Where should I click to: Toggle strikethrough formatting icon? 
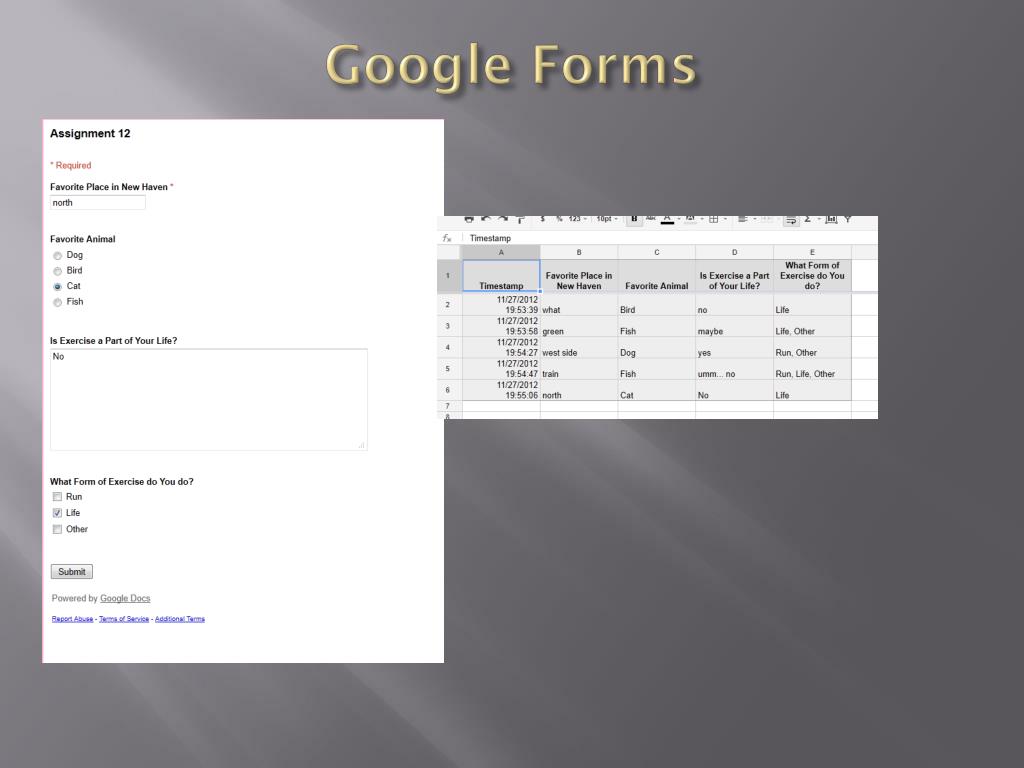651,218
